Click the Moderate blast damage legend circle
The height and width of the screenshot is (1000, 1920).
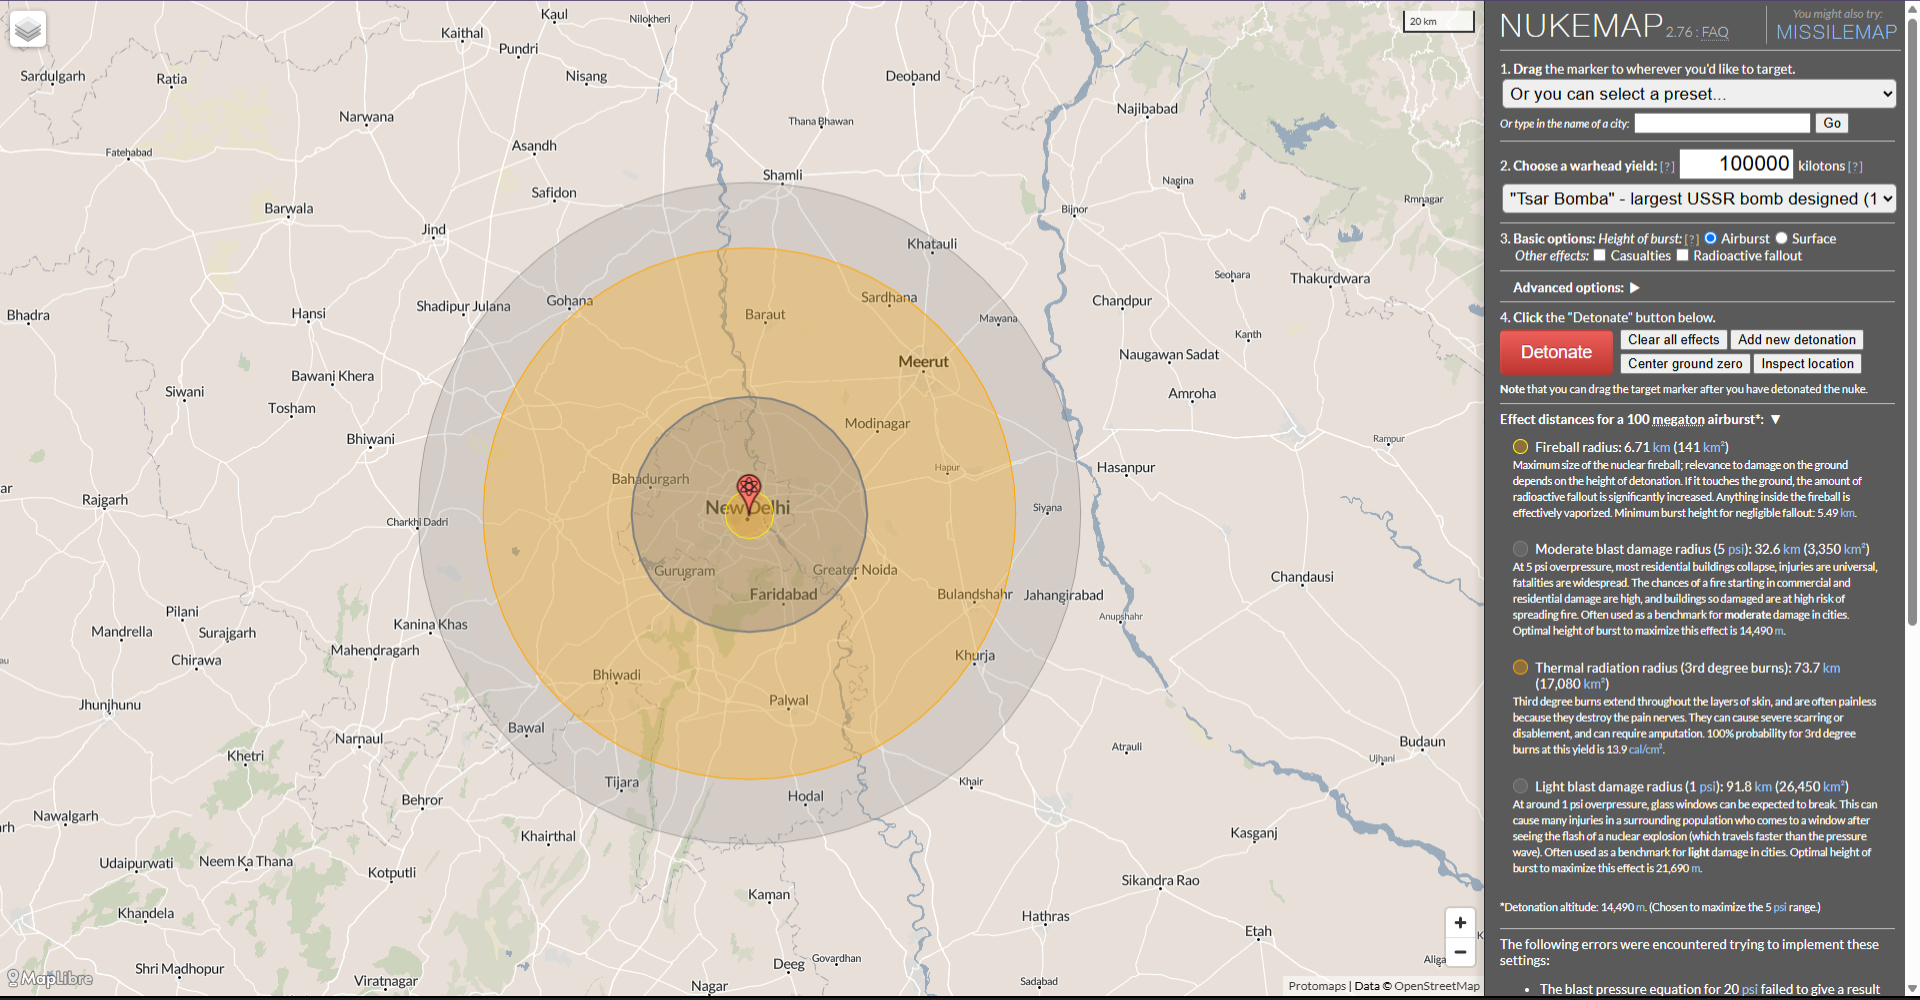coord(1520,549)
